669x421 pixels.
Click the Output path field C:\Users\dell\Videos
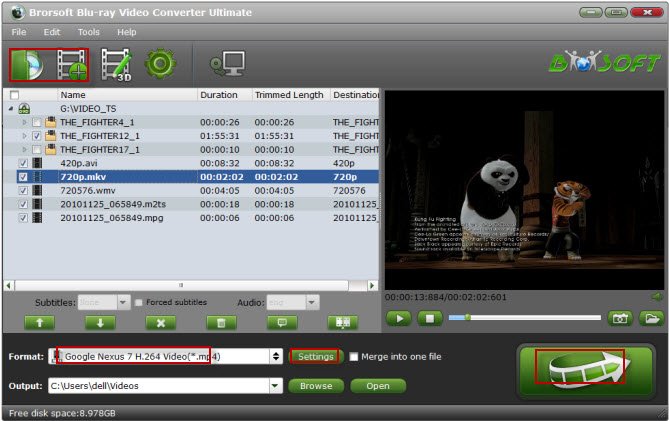tap(159, 386)
